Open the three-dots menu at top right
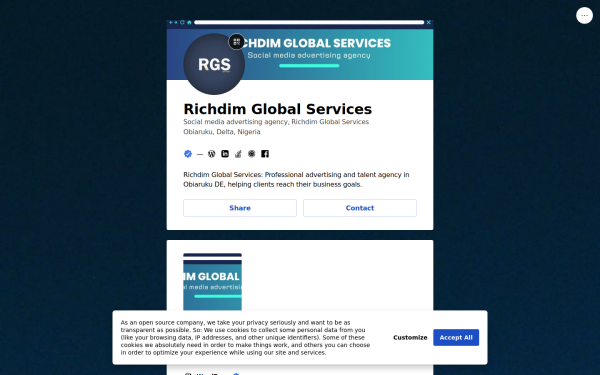Viewport: 600px width, 375px height. pyautogui.click(x=584, y=16)
